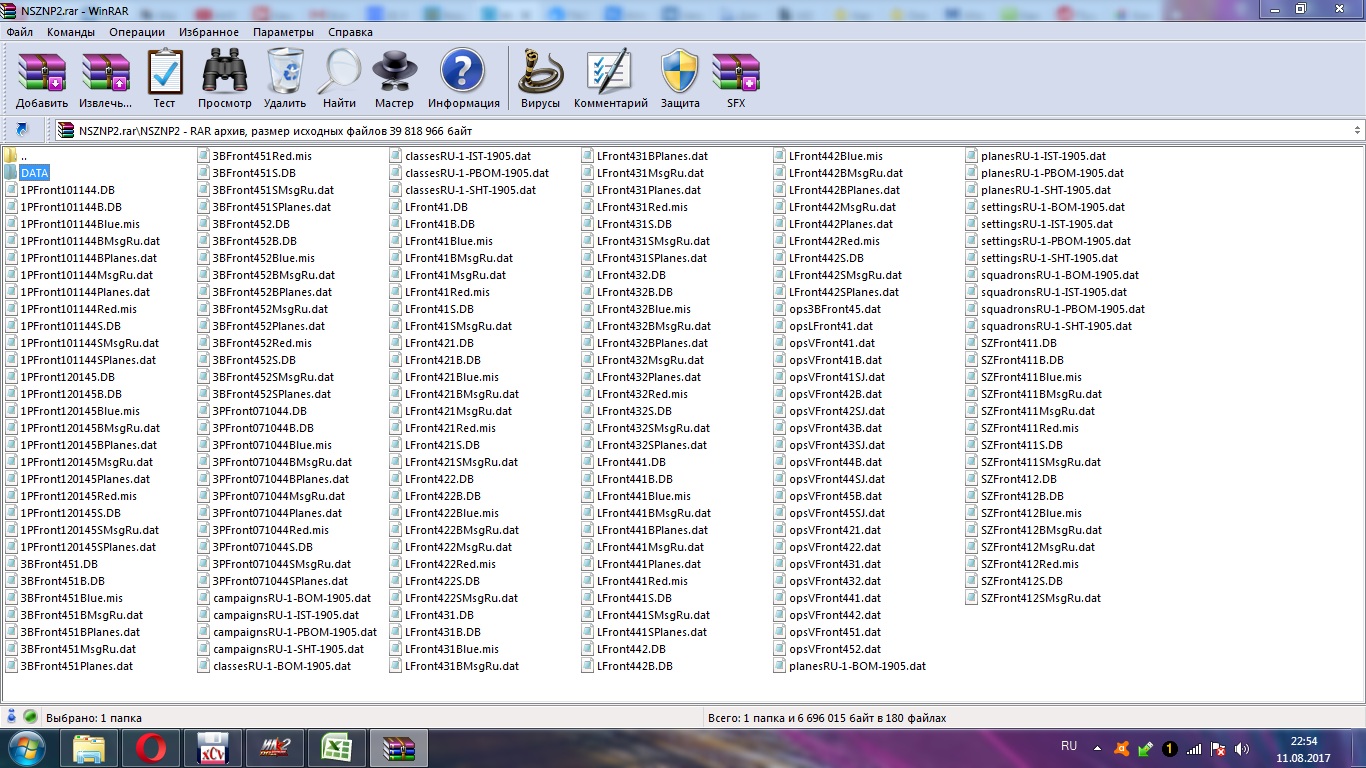Open the Параметры menu
This screenshot has height=768, width=1366.
[x=283, y=32]
